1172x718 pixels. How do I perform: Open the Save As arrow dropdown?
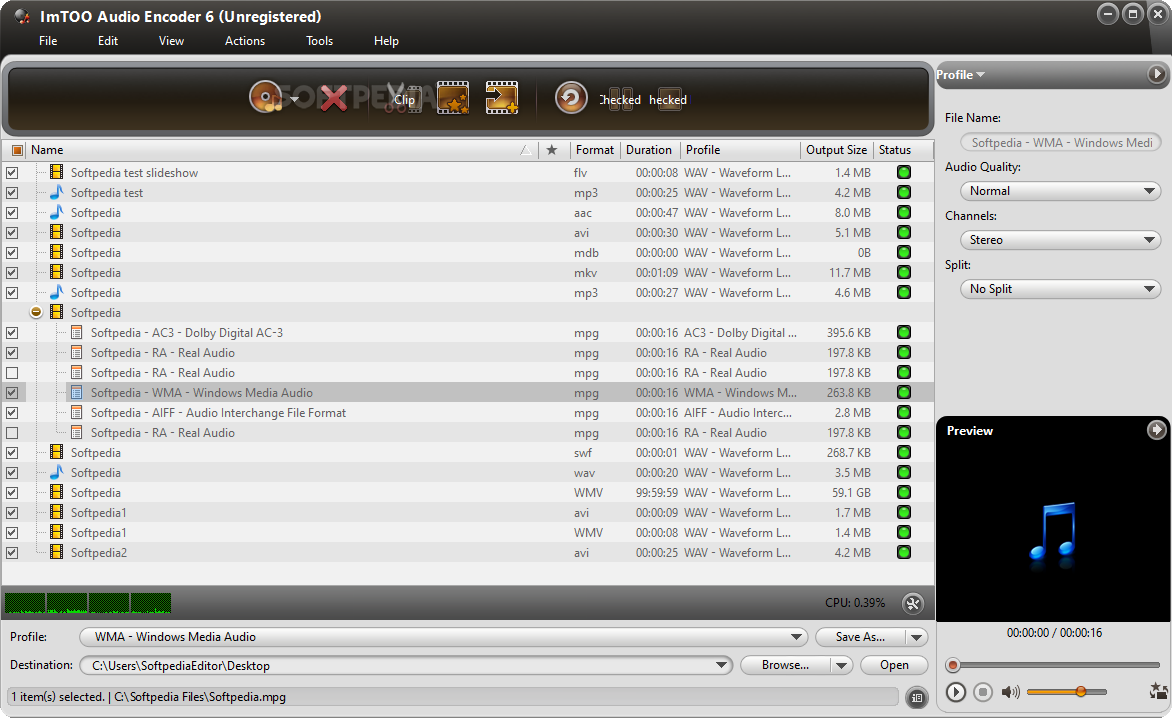[916, 637]
